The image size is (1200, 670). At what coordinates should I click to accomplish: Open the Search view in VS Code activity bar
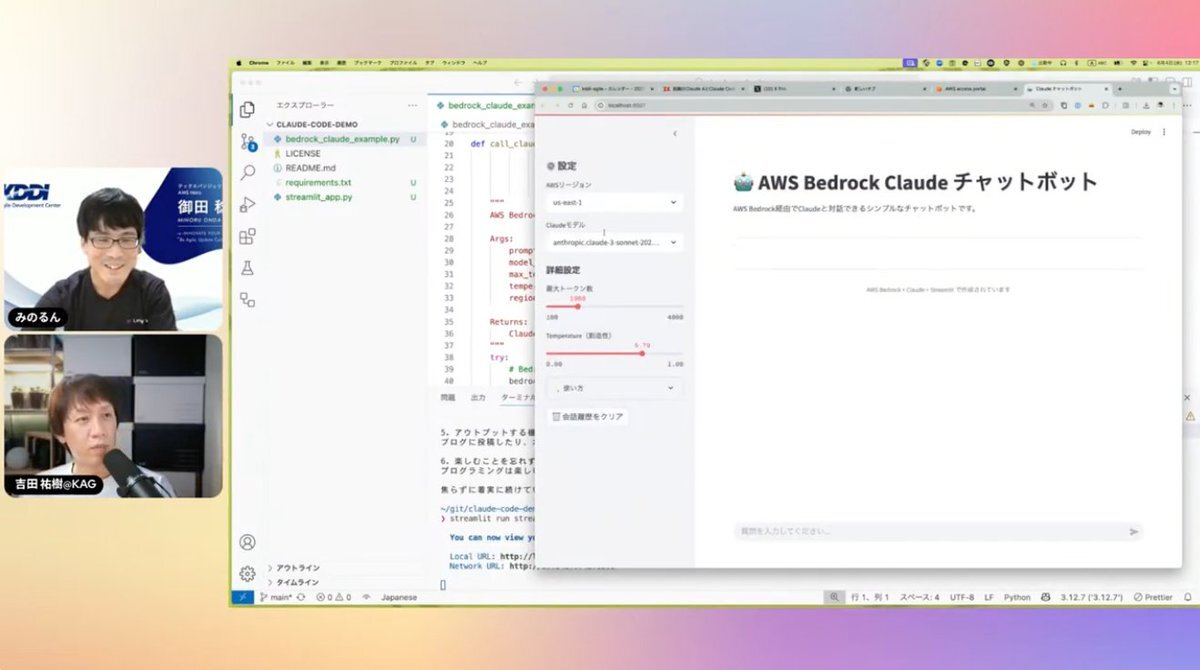coord(247,173)
